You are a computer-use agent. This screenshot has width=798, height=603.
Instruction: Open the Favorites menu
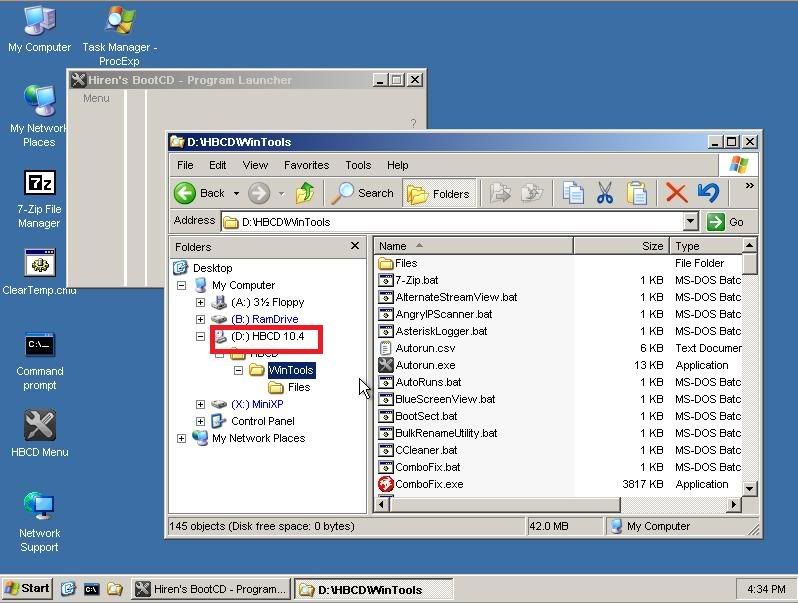coord(306,165)
